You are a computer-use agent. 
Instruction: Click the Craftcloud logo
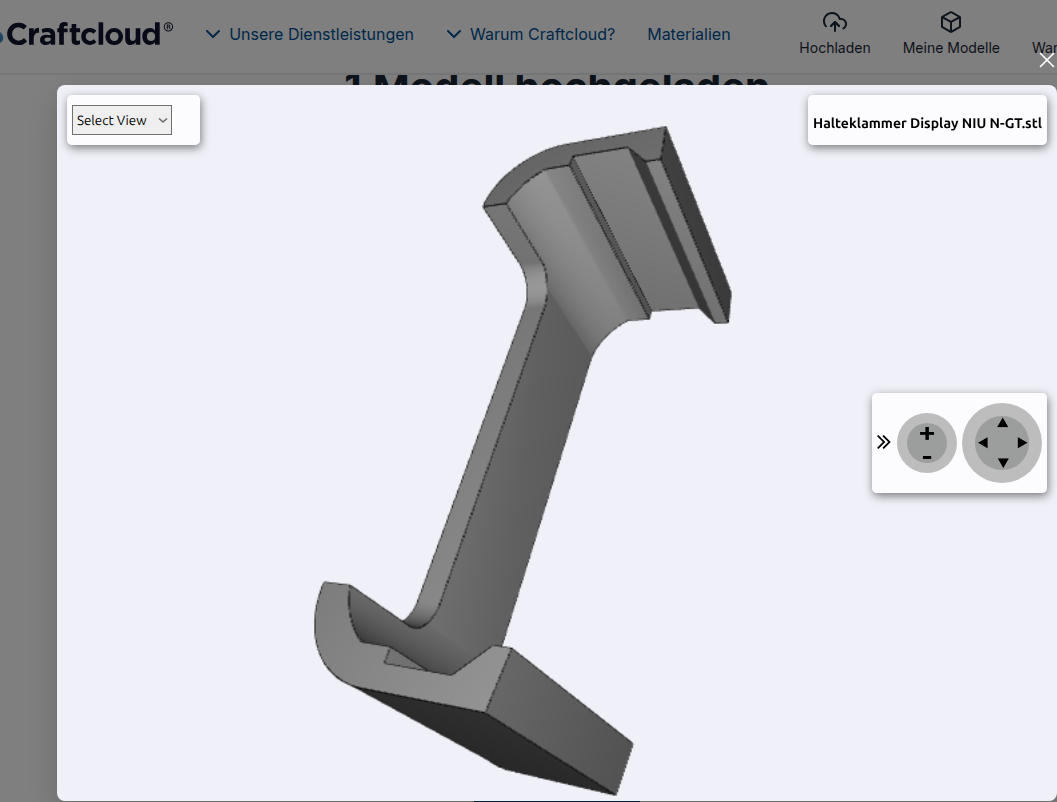pos(85,34)
